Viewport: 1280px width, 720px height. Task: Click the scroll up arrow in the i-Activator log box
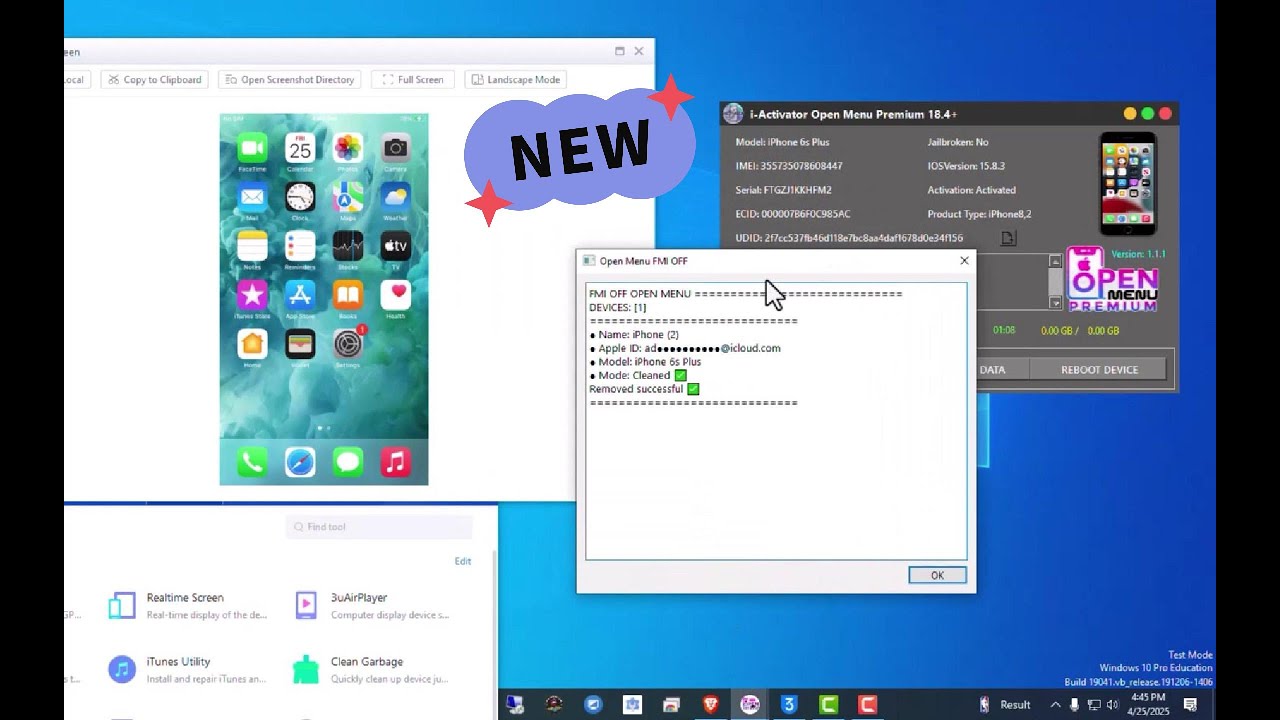pos(1055,261)
